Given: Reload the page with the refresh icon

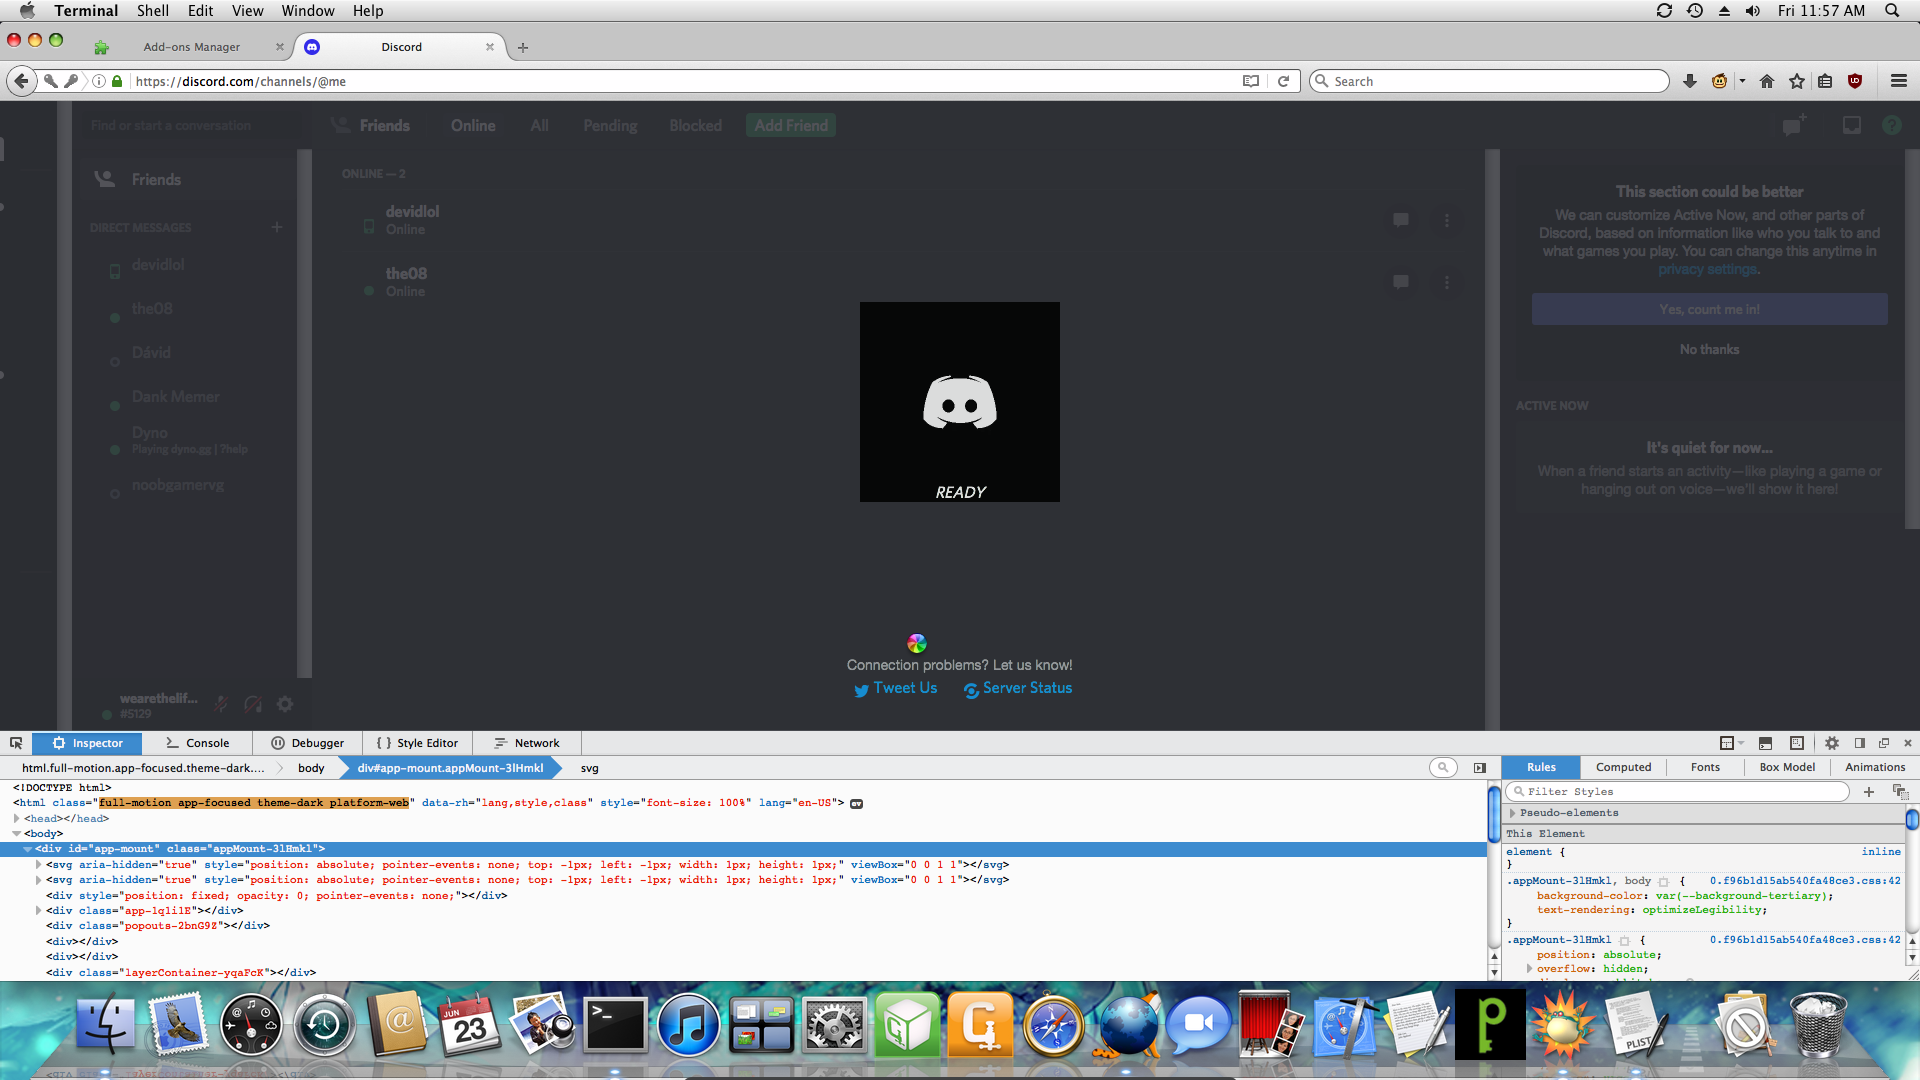Looking at the screenshot, I should coord(1283,81).
